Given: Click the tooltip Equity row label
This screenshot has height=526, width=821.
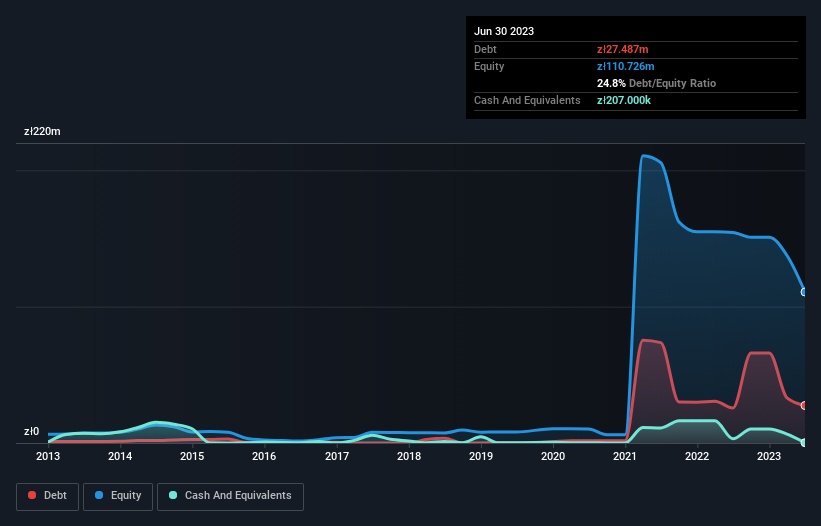Looking at the screenshot, I should tap(489, 66).
